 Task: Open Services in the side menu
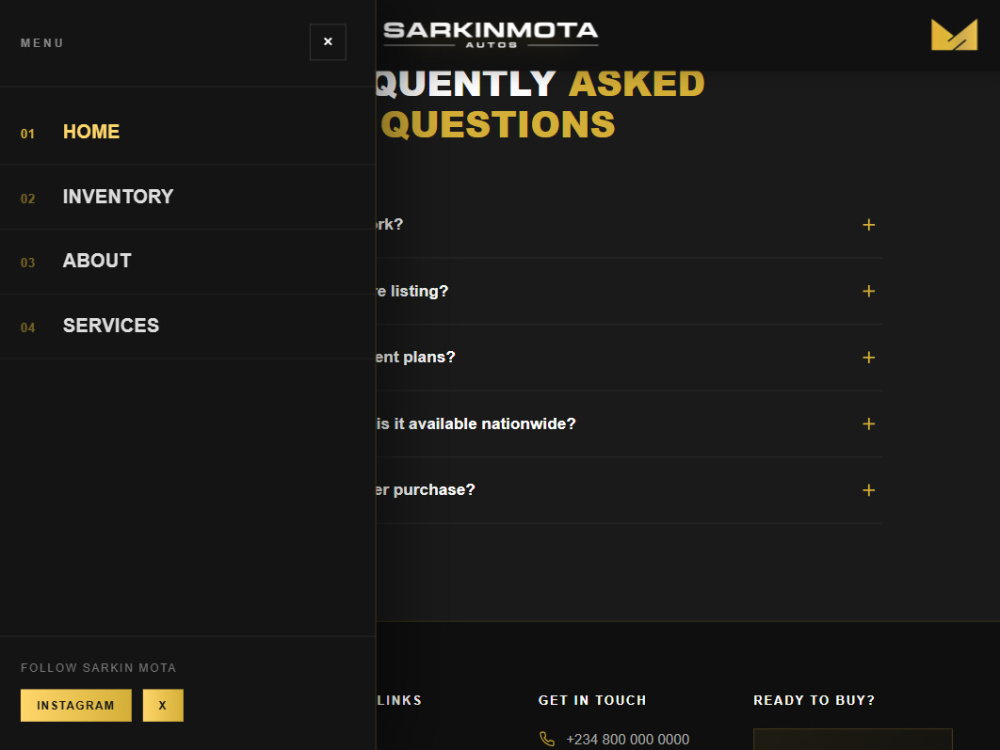coord(111,325)
